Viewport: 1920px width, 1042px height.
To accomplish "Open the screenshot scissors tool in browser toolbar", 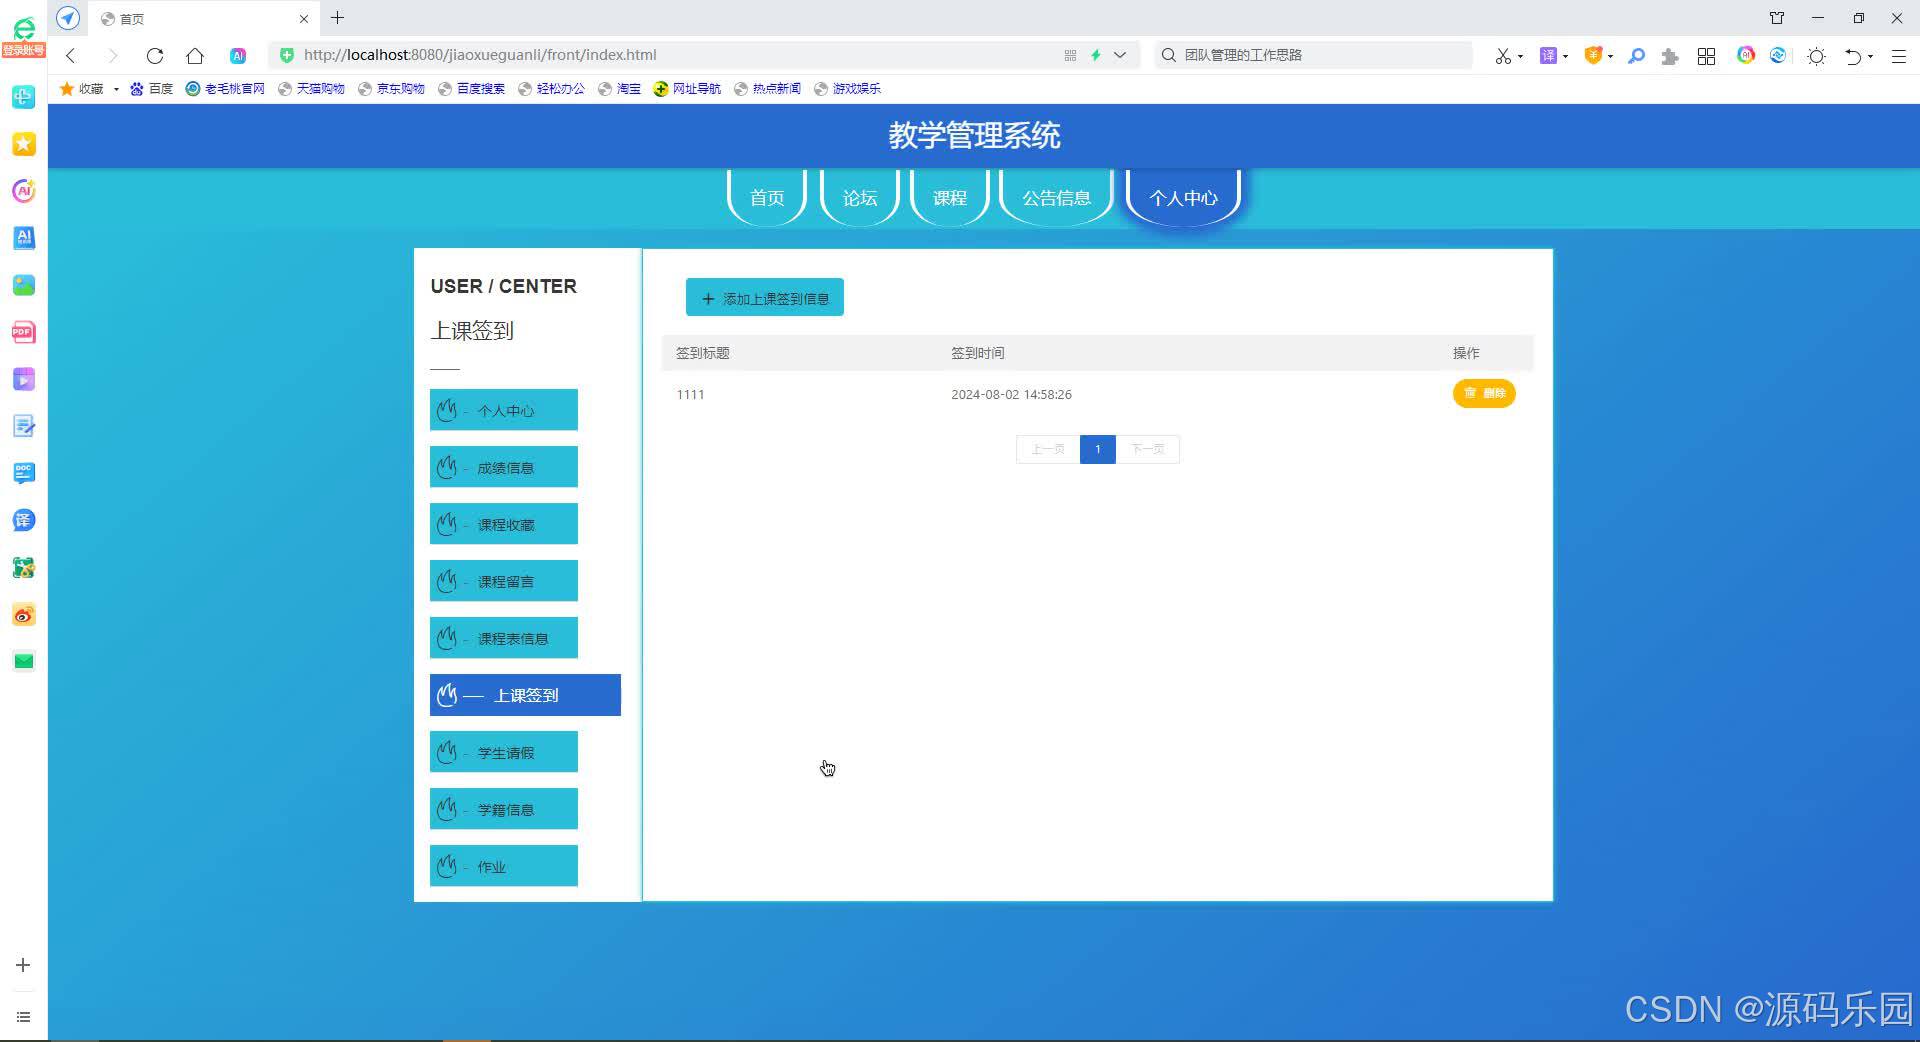I will 1504,55.
